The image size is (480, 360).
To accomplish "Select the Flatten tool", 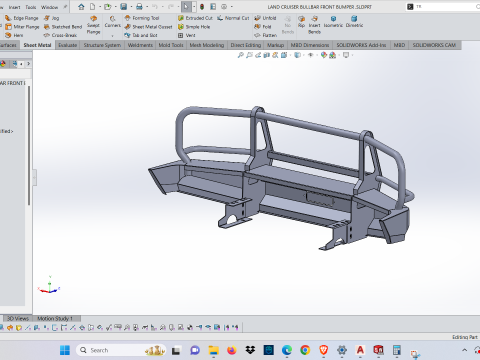I will tap(266, 35).
